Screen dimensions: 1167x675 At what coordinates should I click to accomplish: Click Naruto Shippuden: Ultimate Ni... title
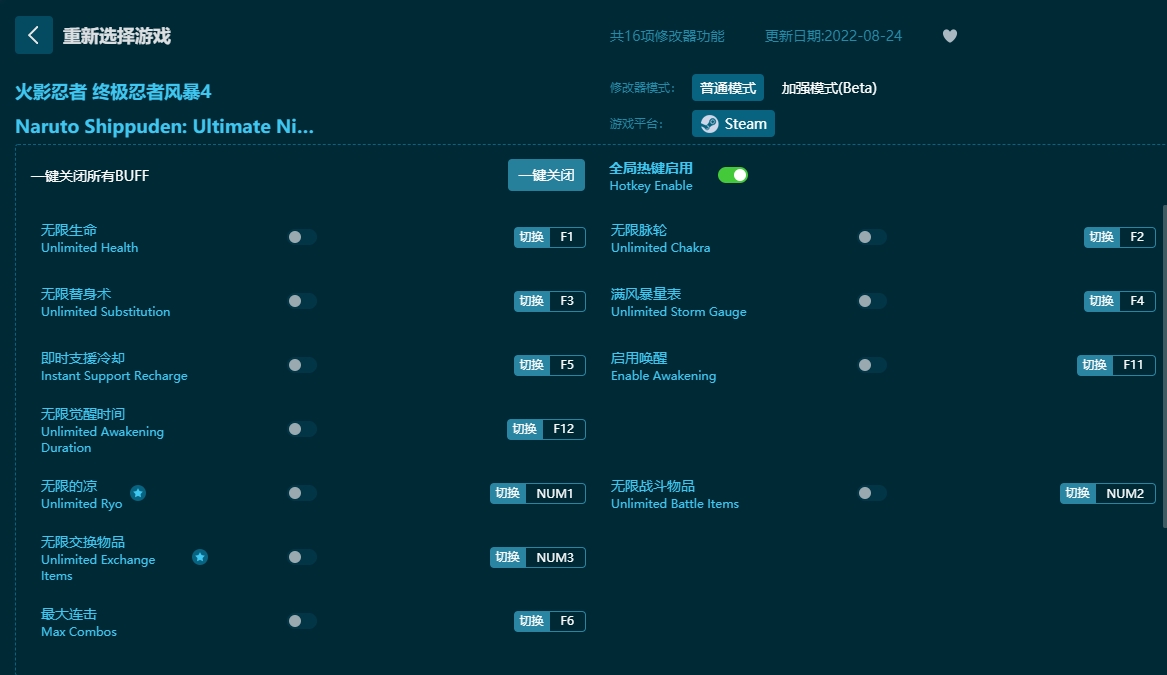(164, 126)
